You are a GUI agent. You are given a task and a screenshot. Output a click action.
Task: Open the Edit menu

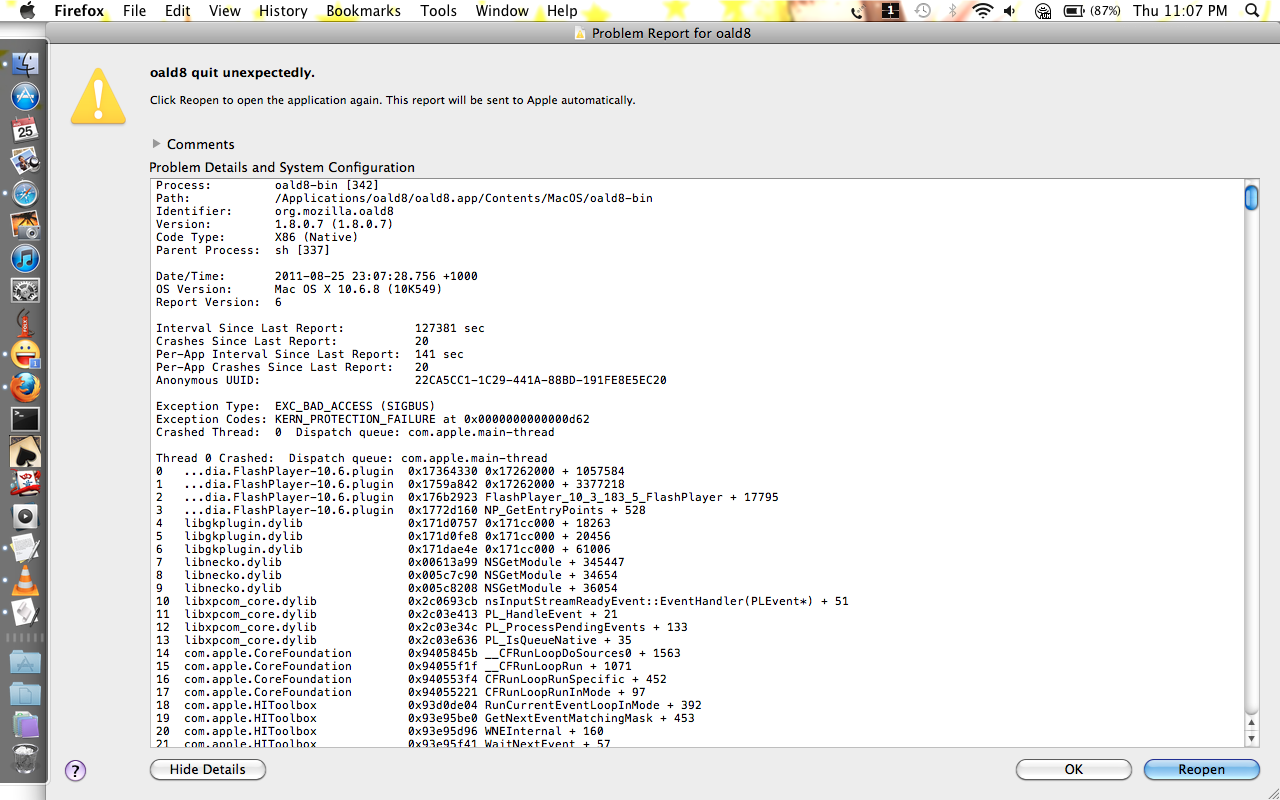pyautogui.click(x=178, y=11)
